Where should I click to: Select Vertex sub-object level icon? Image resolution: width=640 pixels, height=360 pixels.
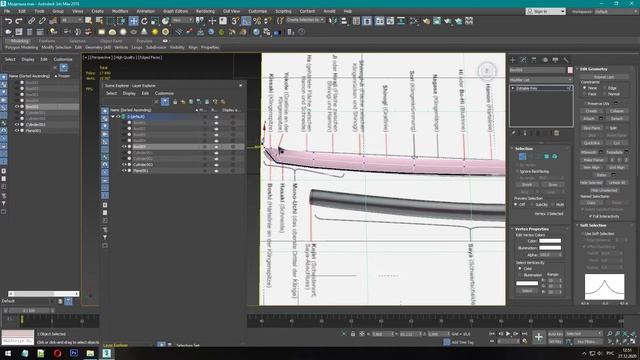click(522, 156)
